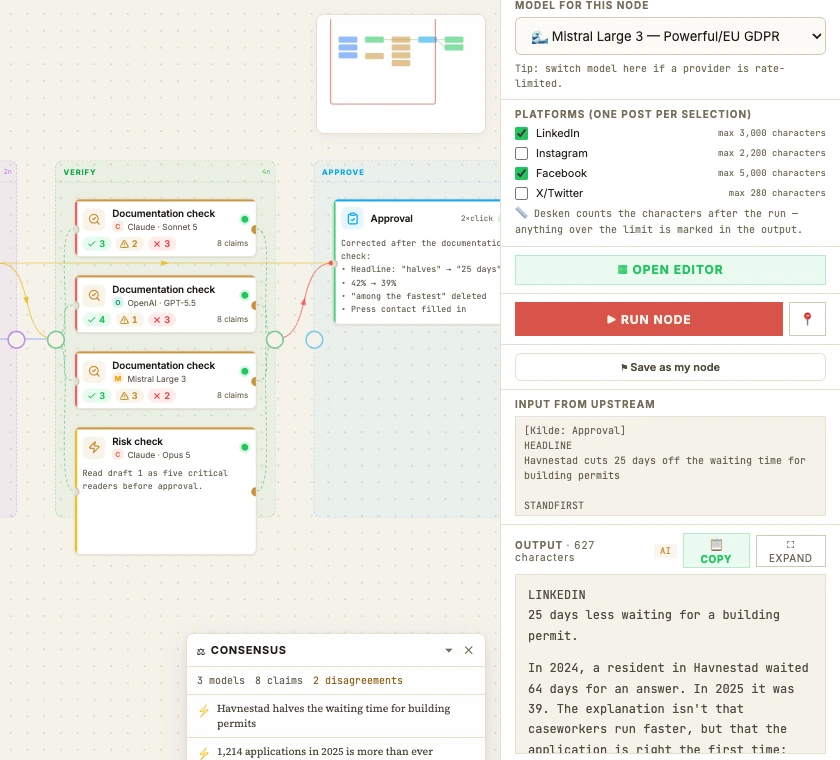Click the 4 passed claims badge on the GPT-5.5 node
This screenshot has height=760, width=840.
pos(97,320)
